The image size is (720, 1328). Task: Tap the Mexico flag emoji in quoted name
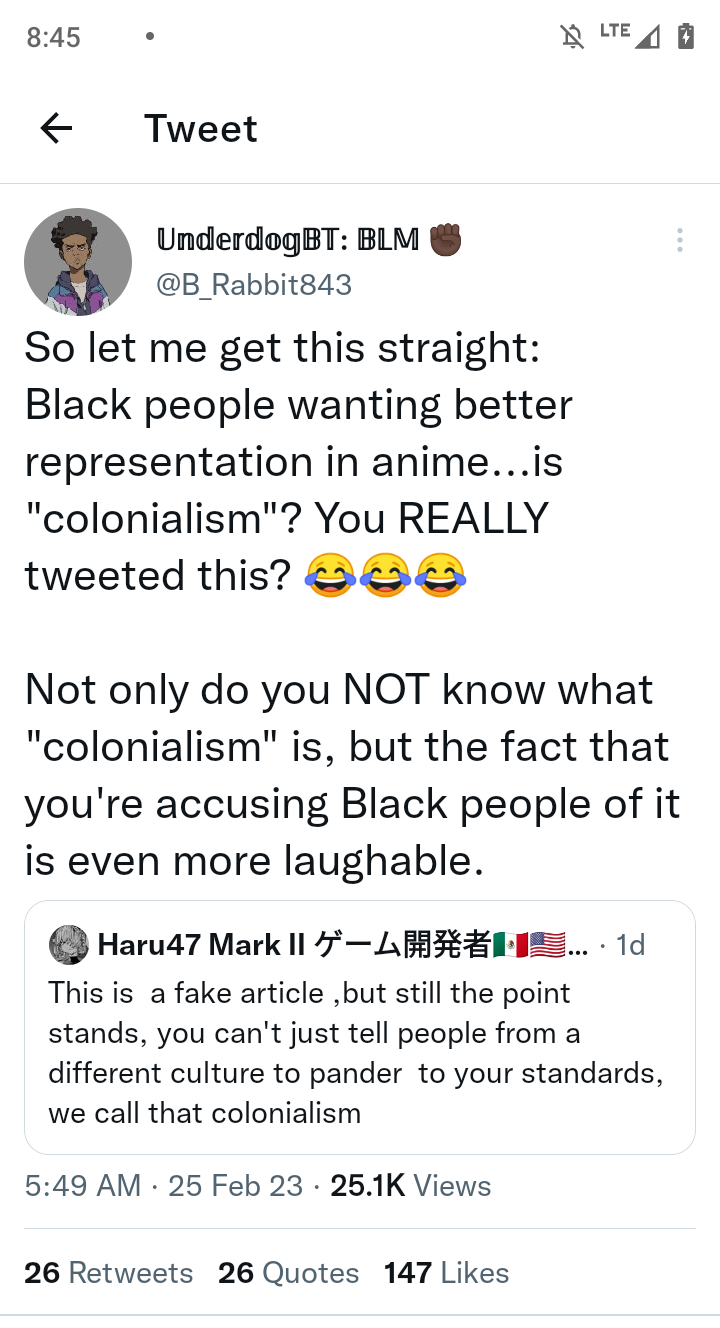coord(509,945)
